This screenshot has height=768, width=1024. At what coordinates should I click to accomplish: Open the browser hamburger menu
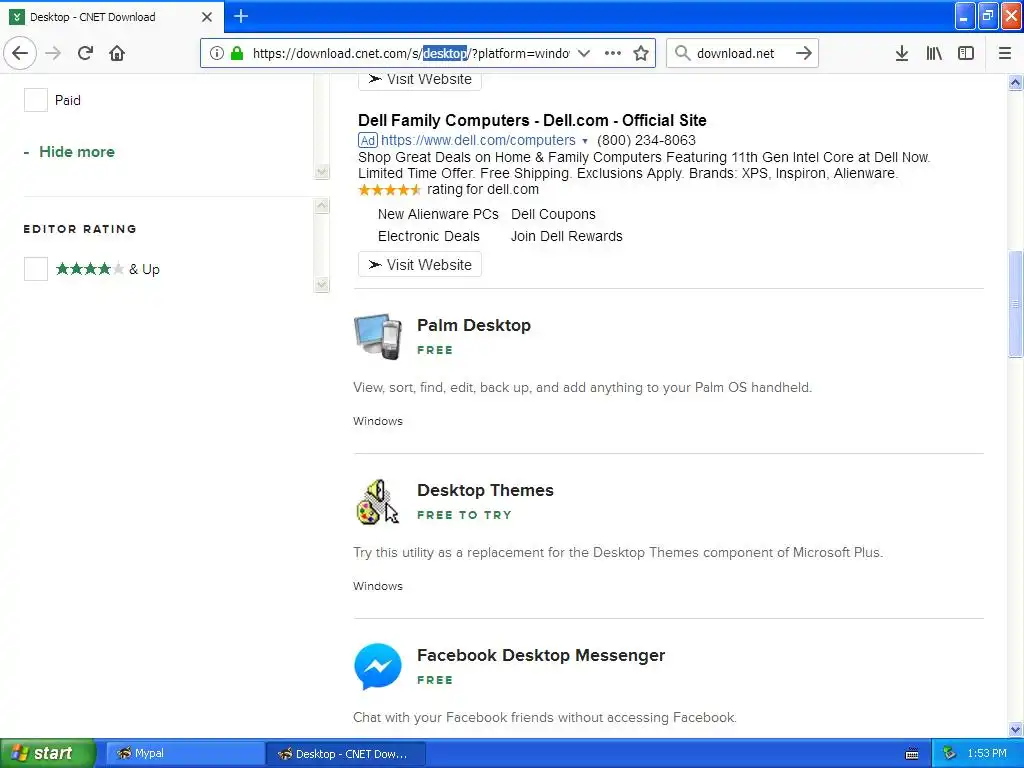(x=1004, y=53)
